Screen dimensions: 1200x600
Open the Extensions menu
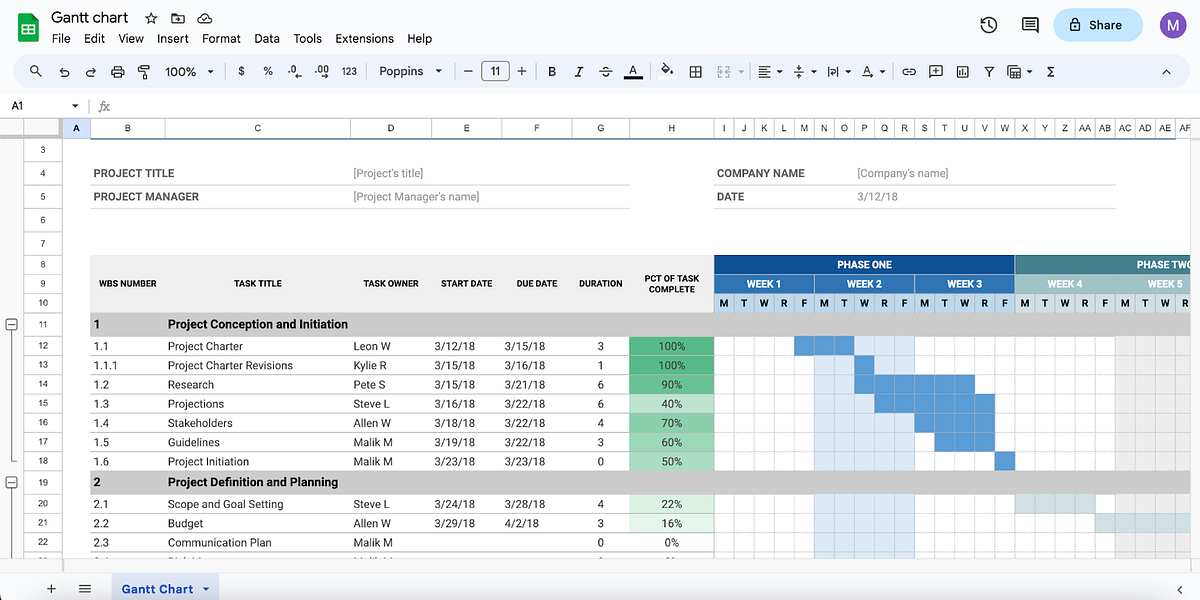pyautogui.click(x=364, y=39)
